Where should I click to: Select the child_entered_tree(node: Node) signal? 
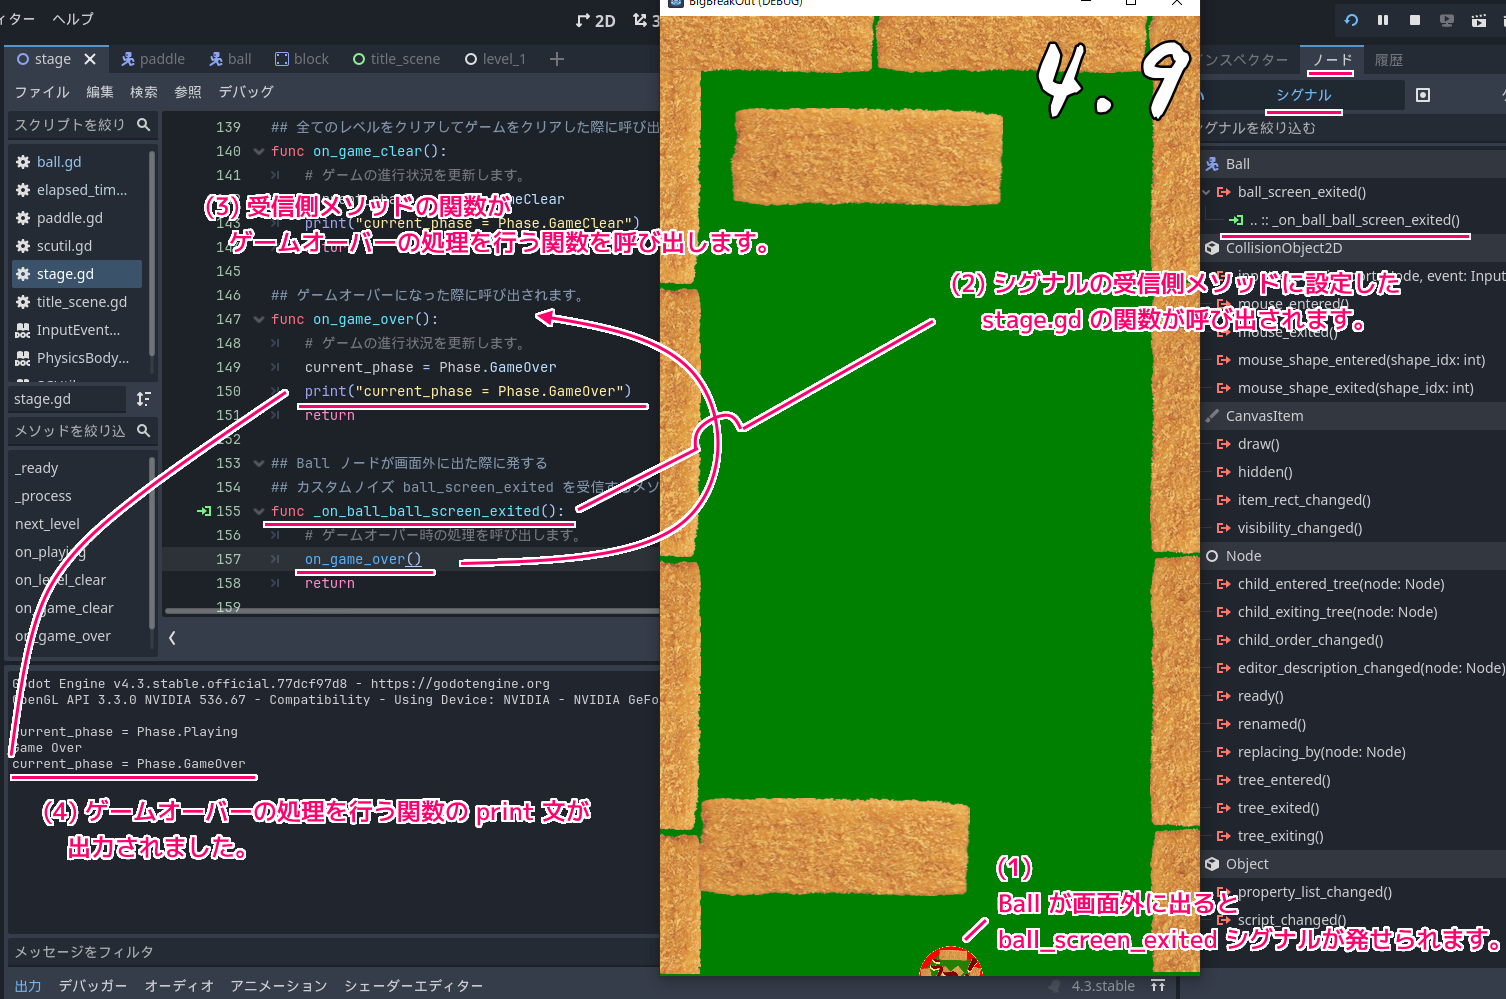click(x=1341, y=584)
